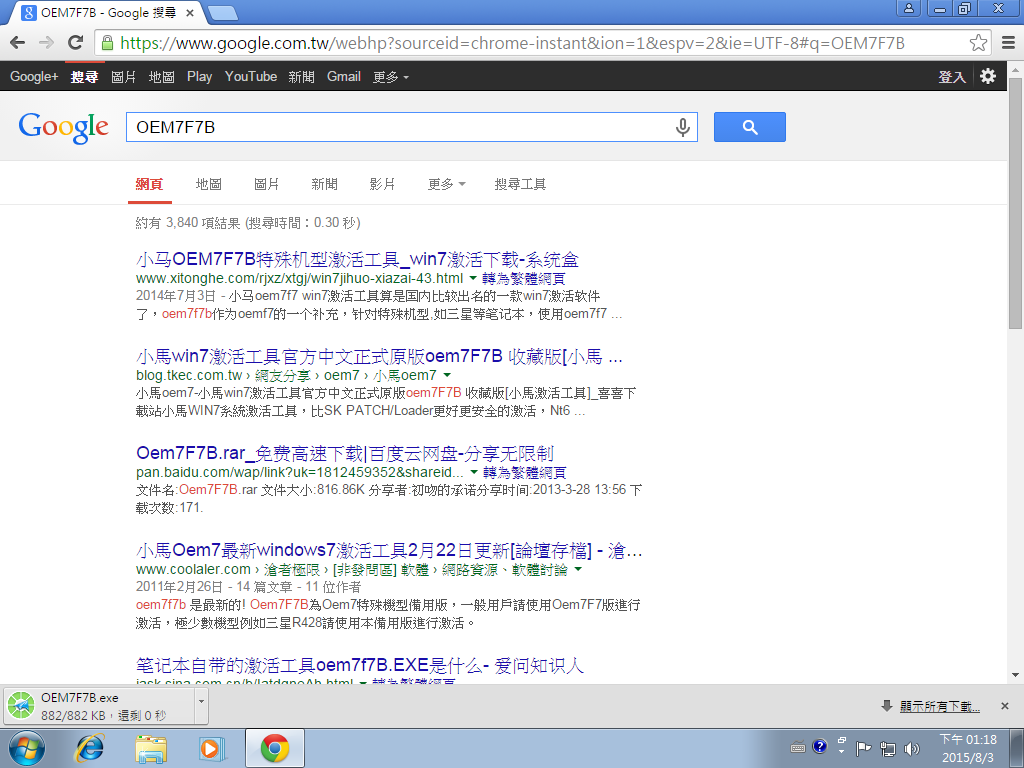1024x768 pixels.
Task: Switch to 網頁 results tab
Action: [149, 184]
